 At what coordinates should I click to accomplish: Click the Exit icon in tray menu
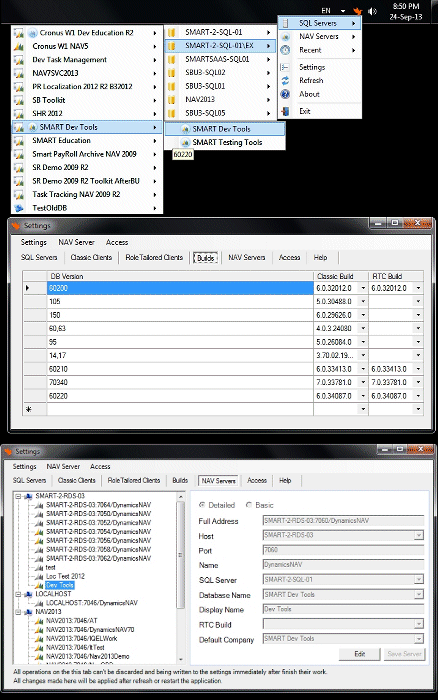click(285, 111)
